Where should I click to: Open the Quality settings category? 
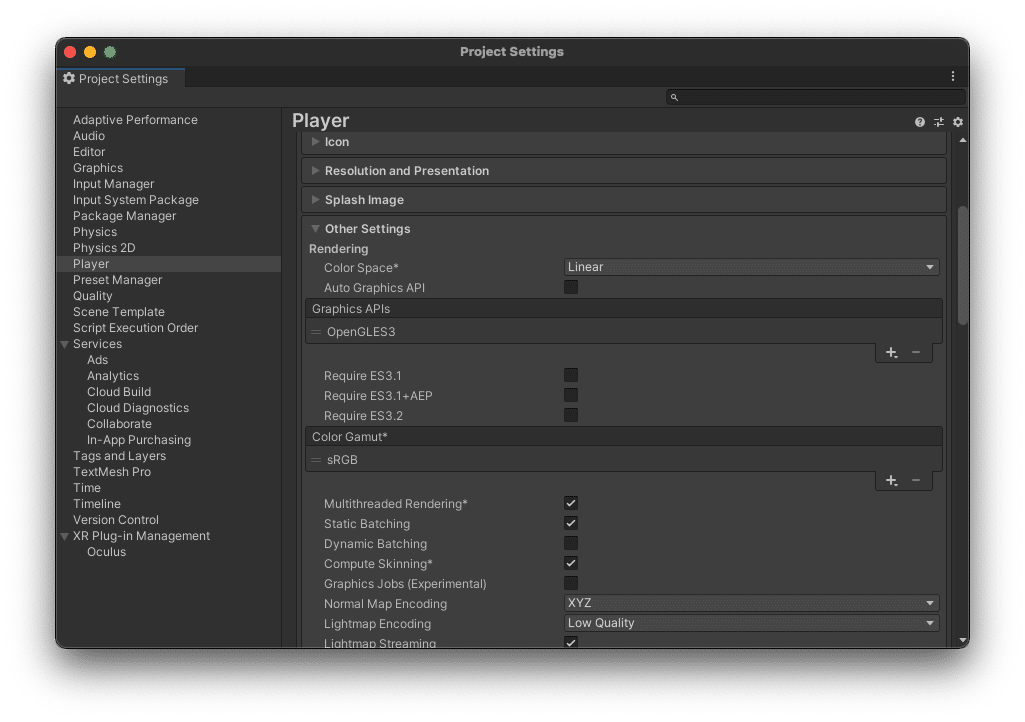coord(93,296)
